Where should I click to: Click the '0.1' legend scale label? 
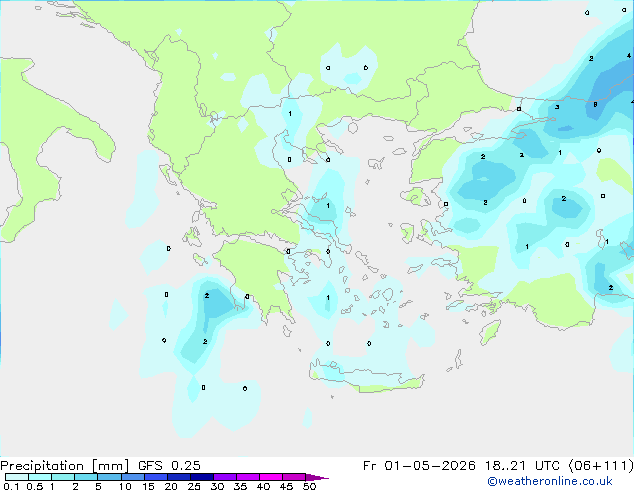click(x=11, y=486)
